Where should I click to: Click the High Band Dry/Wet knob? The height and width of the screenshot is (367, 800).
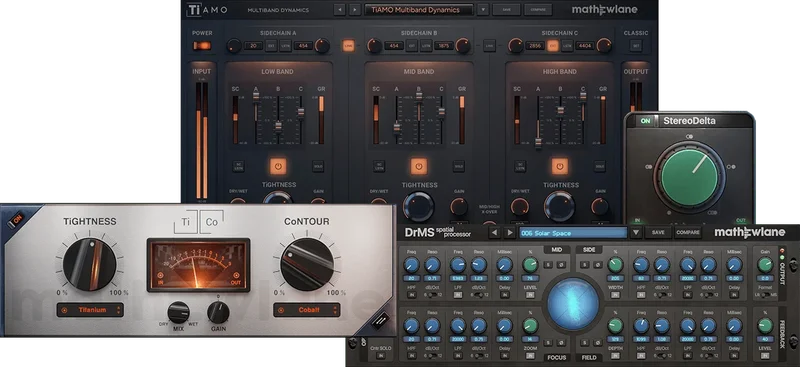(x=519, y=207)
